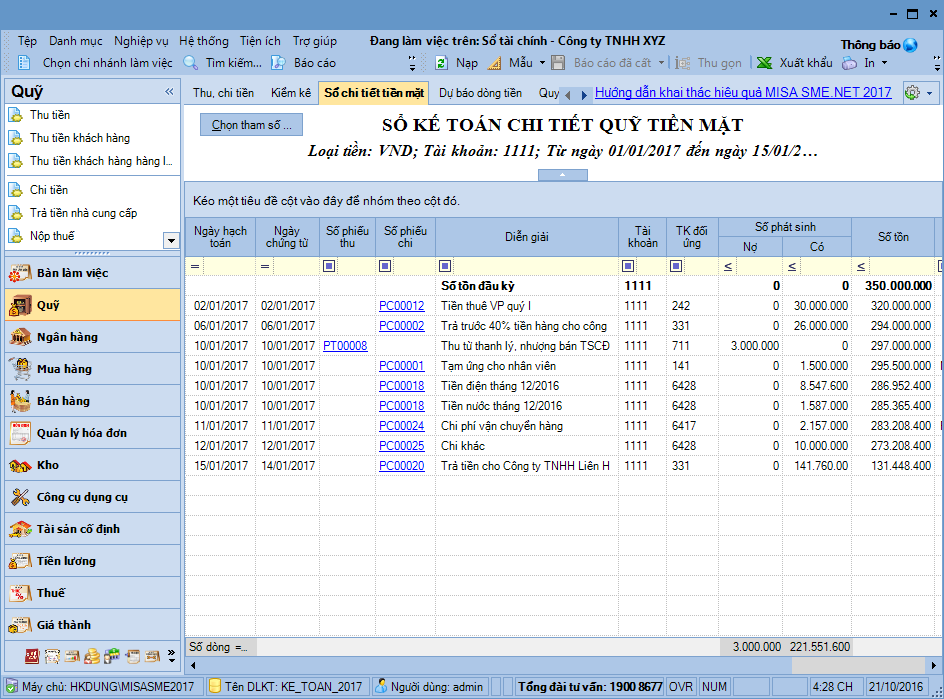Toggle filter operator for Tài khoản column
The image size is (944, 699).
[x=628, y=266]
